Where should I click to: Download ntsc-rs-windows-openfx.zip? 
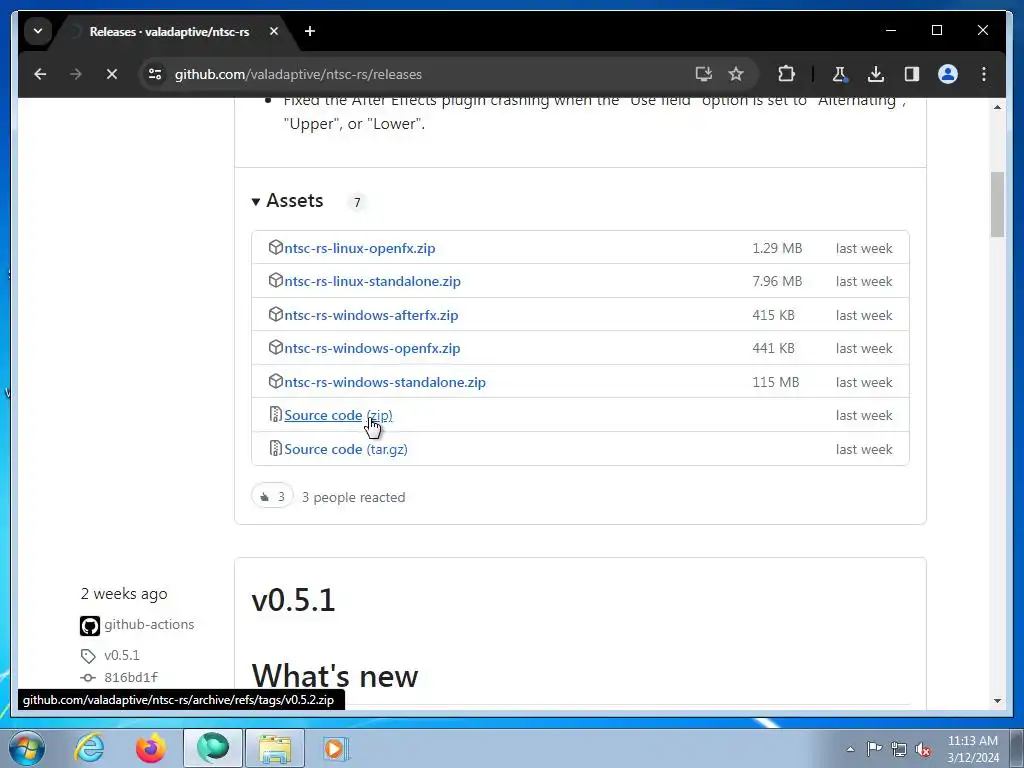click(372, 349)
